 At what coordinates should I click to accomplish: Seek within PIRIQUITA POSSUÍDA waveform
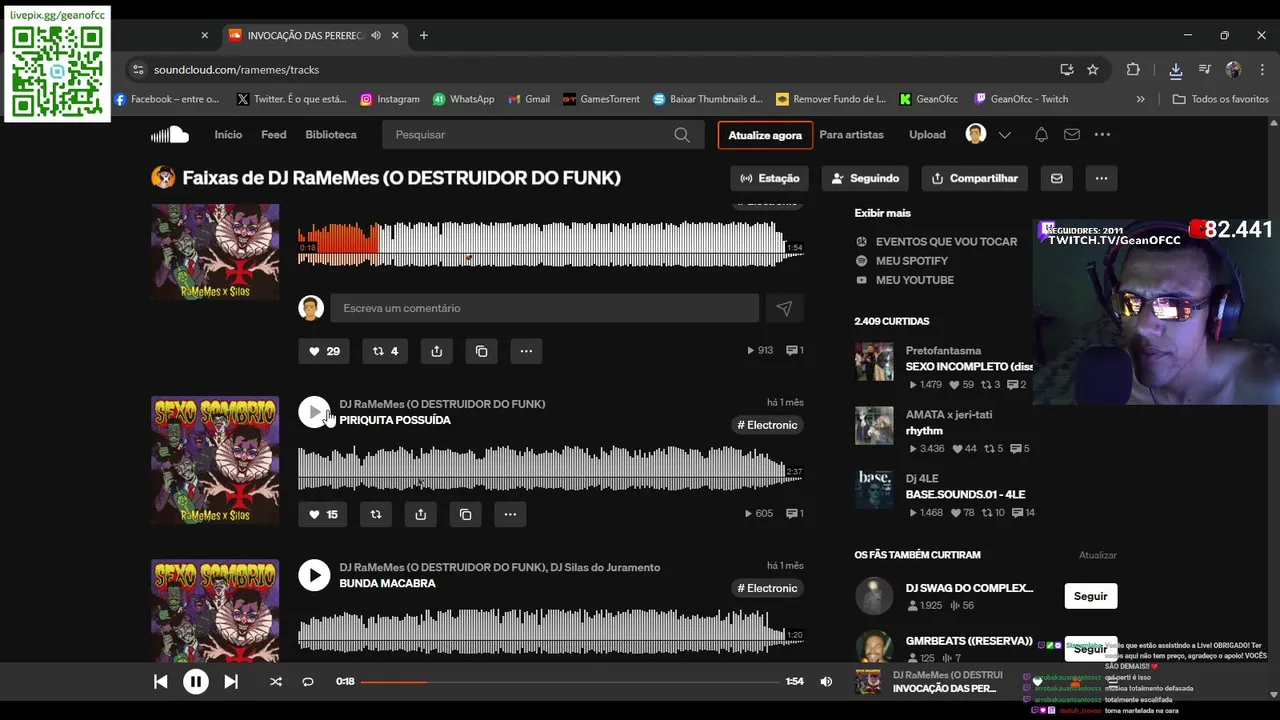point(550,468)
